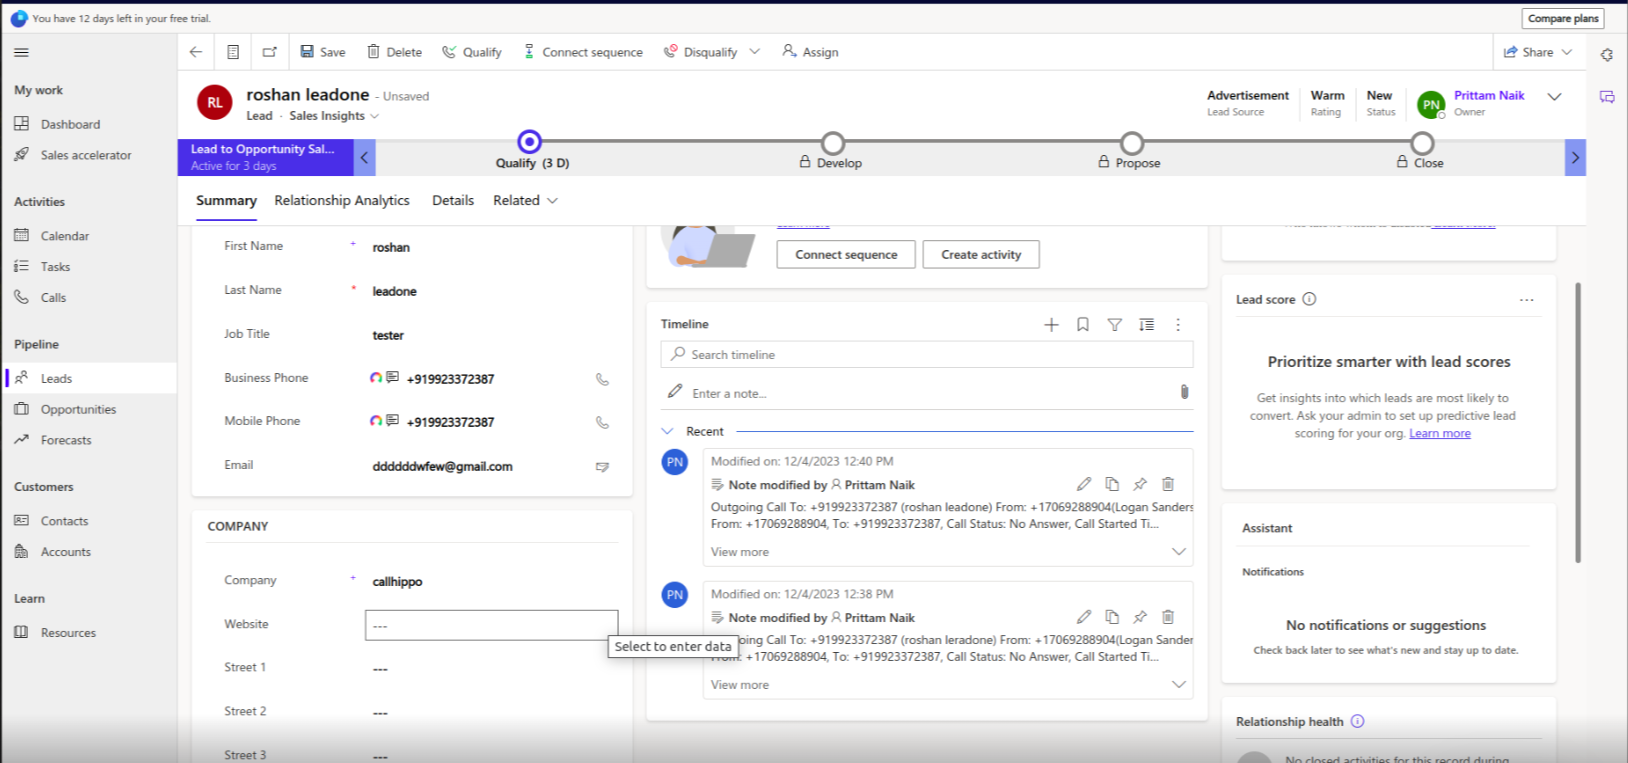Click the Connect sequence button in card
Viewport: 1628px width, 763px height.
(x=846, y=254)
